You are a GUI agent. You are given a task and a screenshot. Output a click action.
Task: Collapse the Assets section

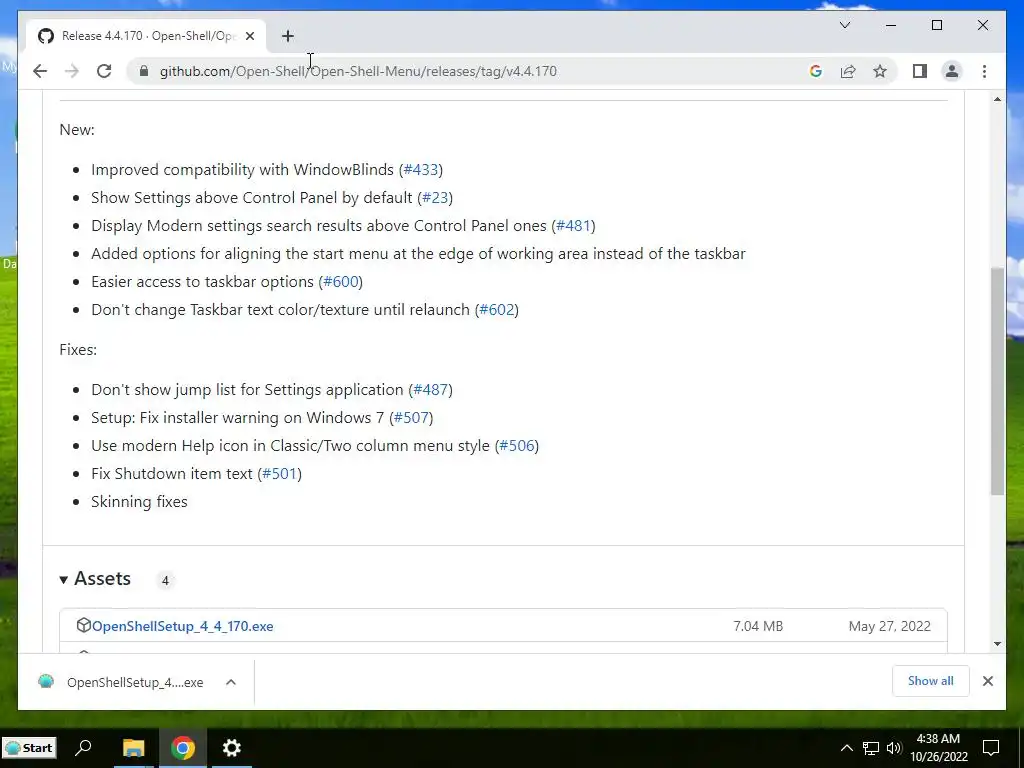[95, 579]
